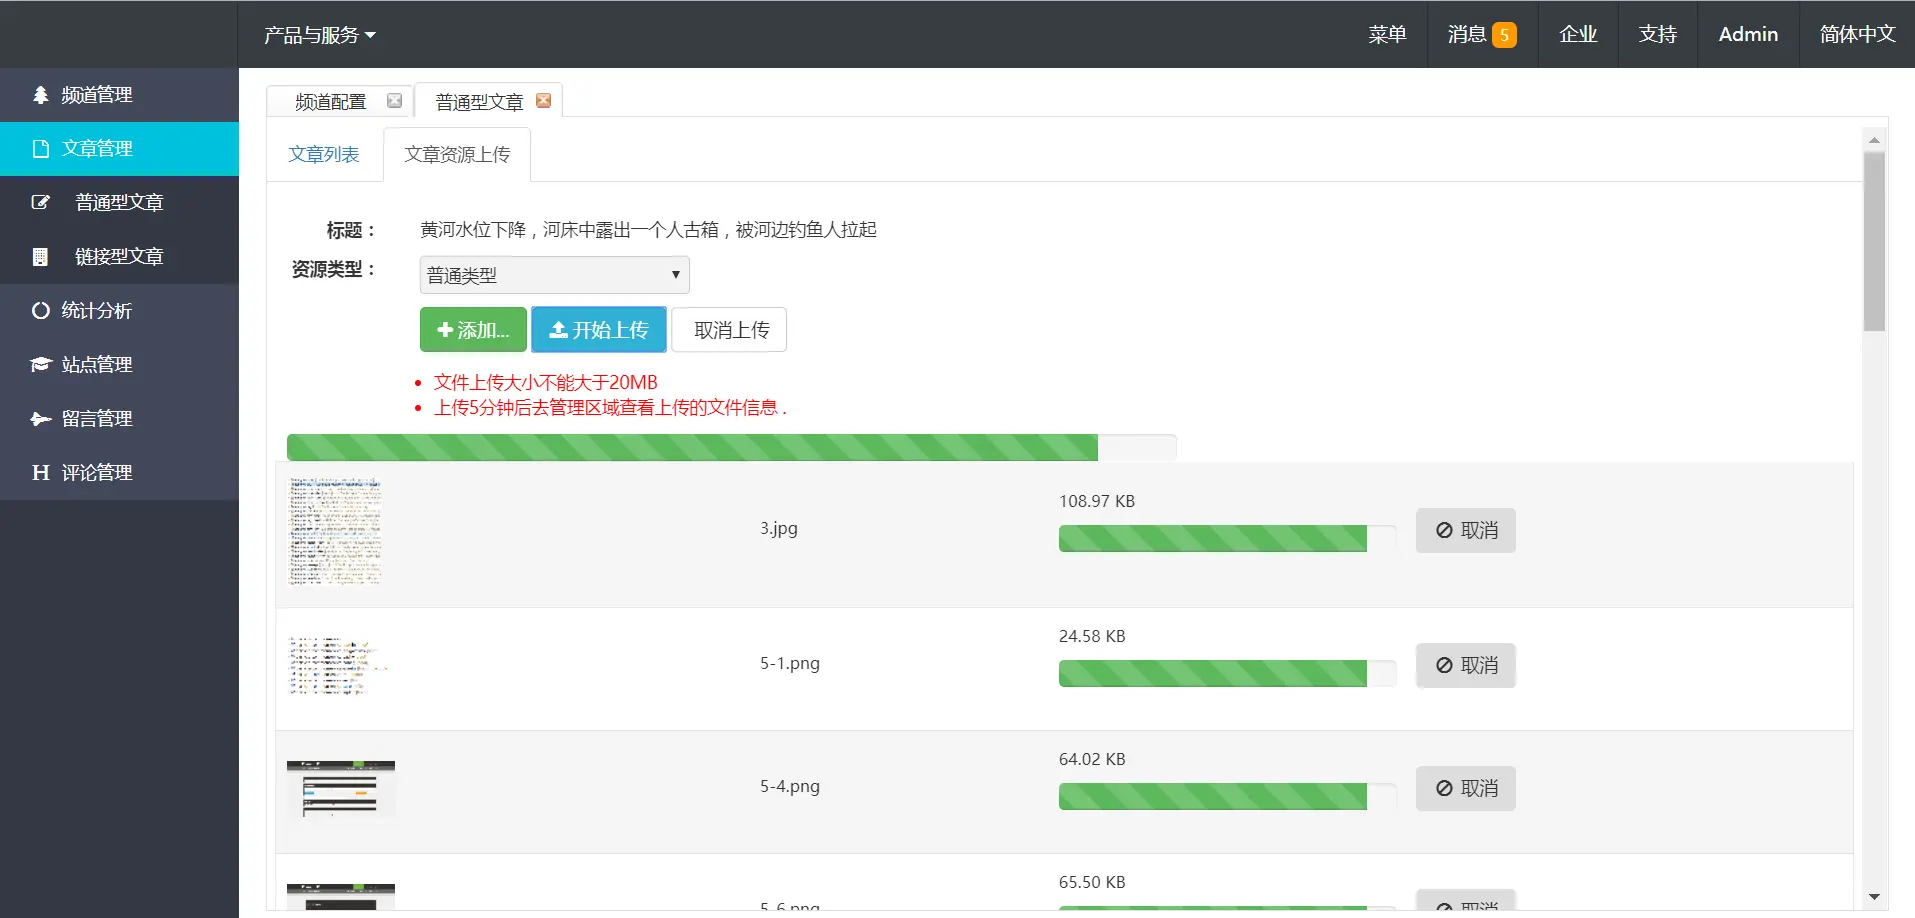
Task: Open 评论管理 in the sidebar
Action: (x=119, y=473)
